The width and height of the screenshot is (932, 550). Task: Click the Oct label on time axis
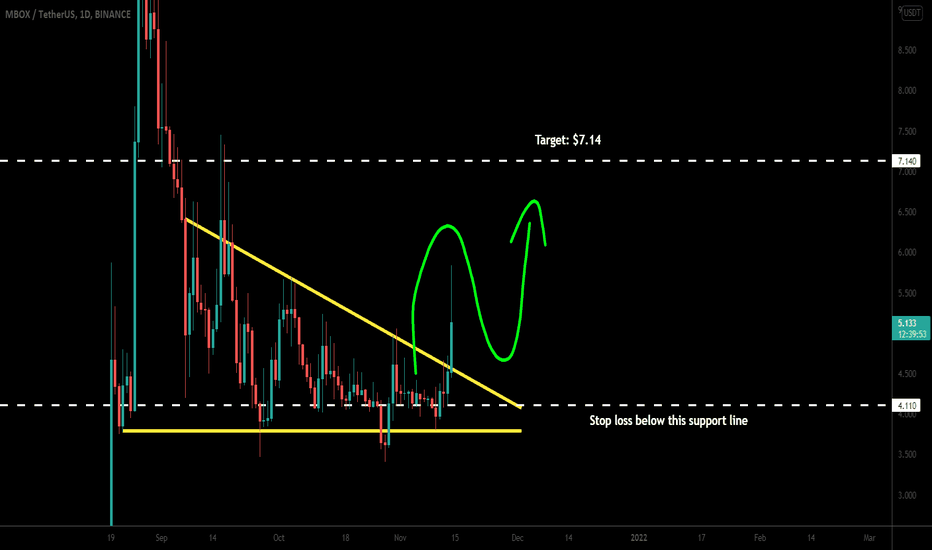tap(279, 538)
